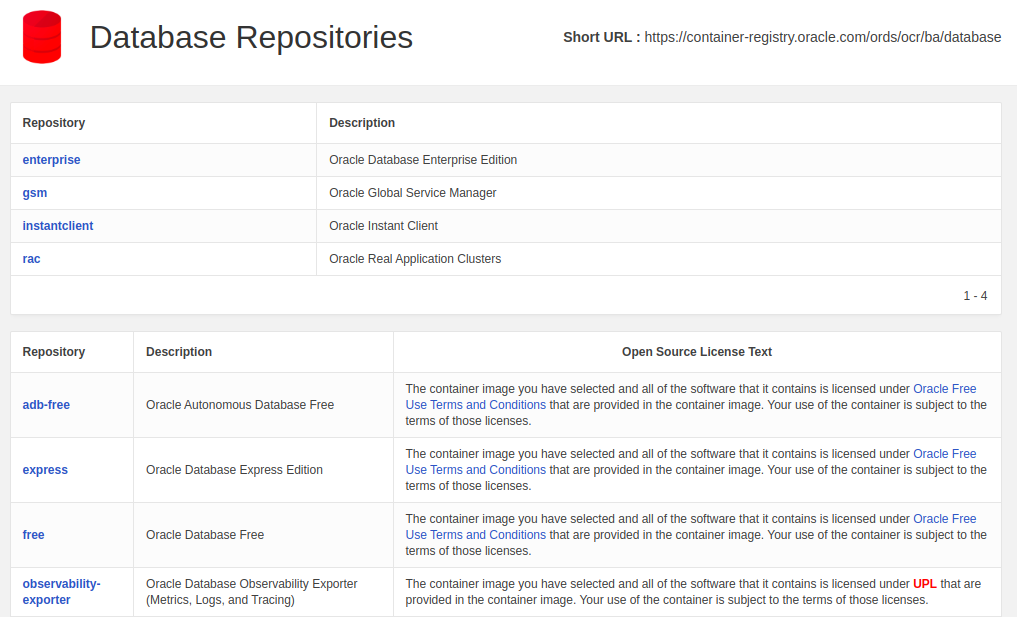Click the '1 - 4' pagination text
Screen dimensions: 1017x617
pos(975,296)
